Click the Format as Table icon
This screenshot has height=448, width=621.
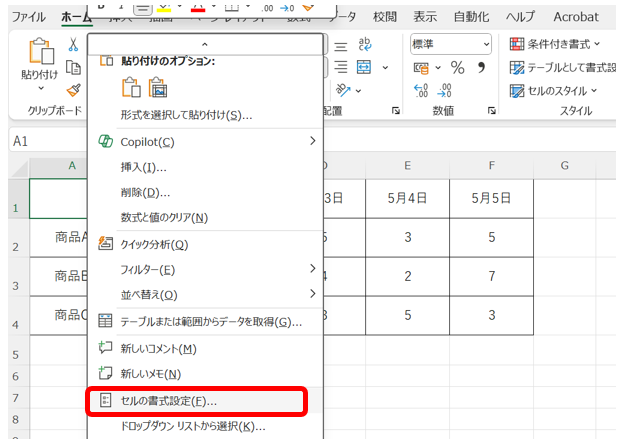point(517,68)
